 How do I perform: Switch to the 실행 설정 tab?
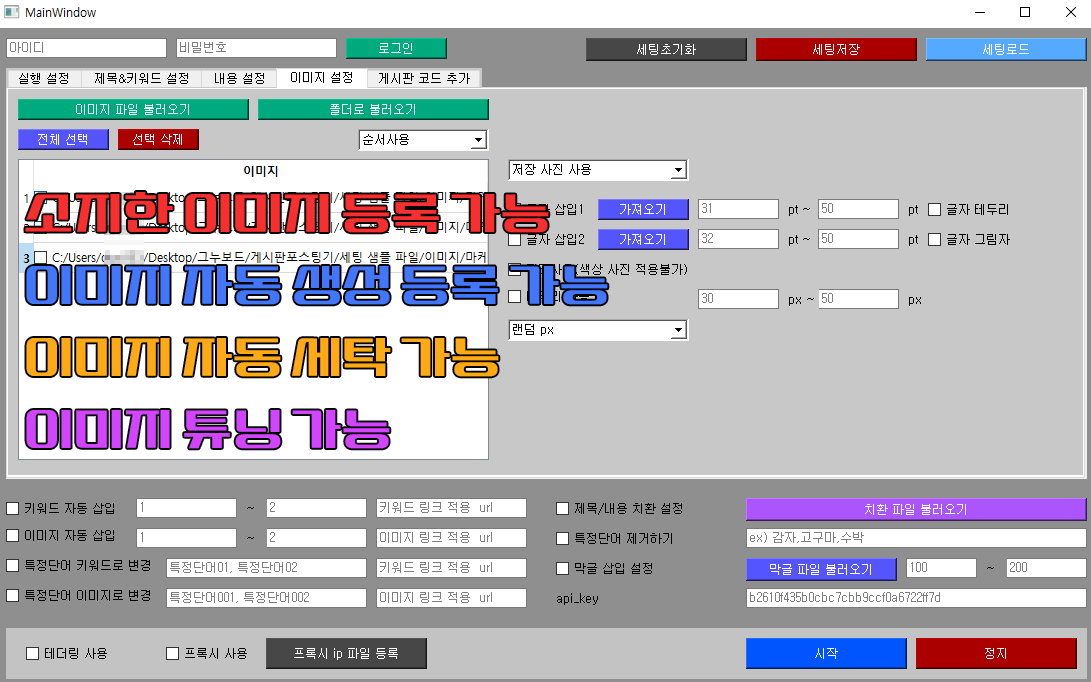pos(44,78)
